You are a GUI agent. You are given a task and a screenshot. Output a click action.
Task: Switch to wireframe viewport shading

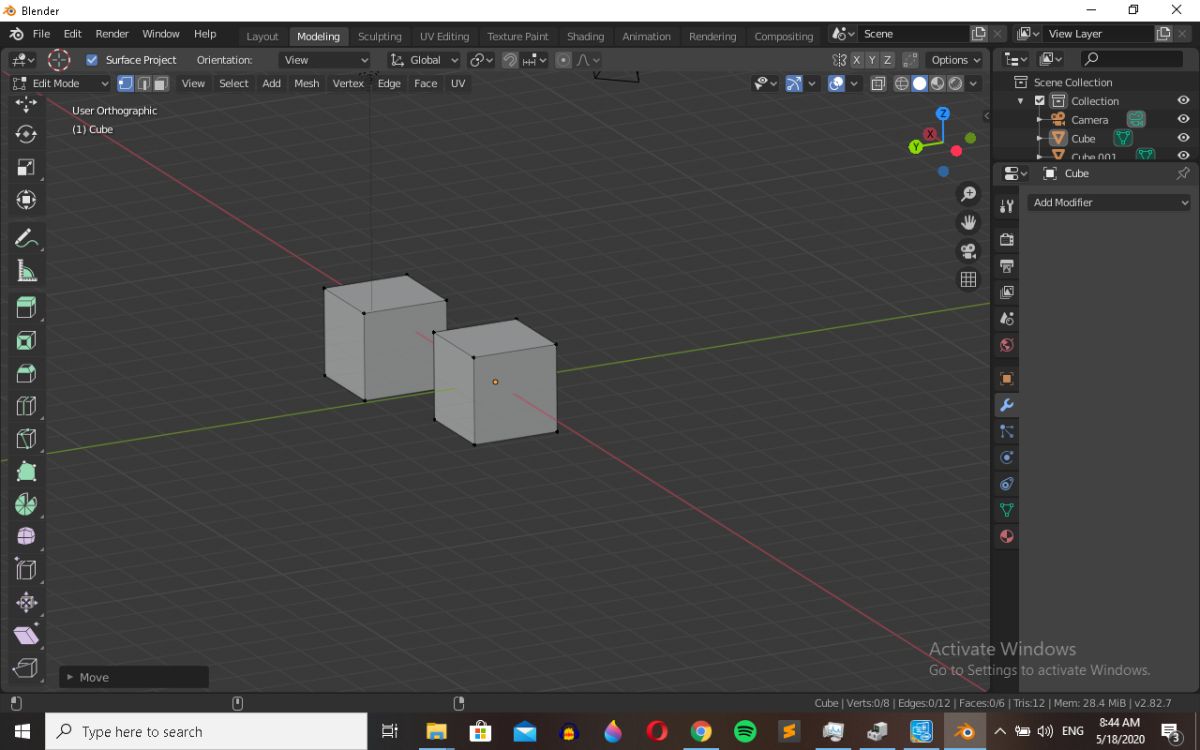pos(901,84)
